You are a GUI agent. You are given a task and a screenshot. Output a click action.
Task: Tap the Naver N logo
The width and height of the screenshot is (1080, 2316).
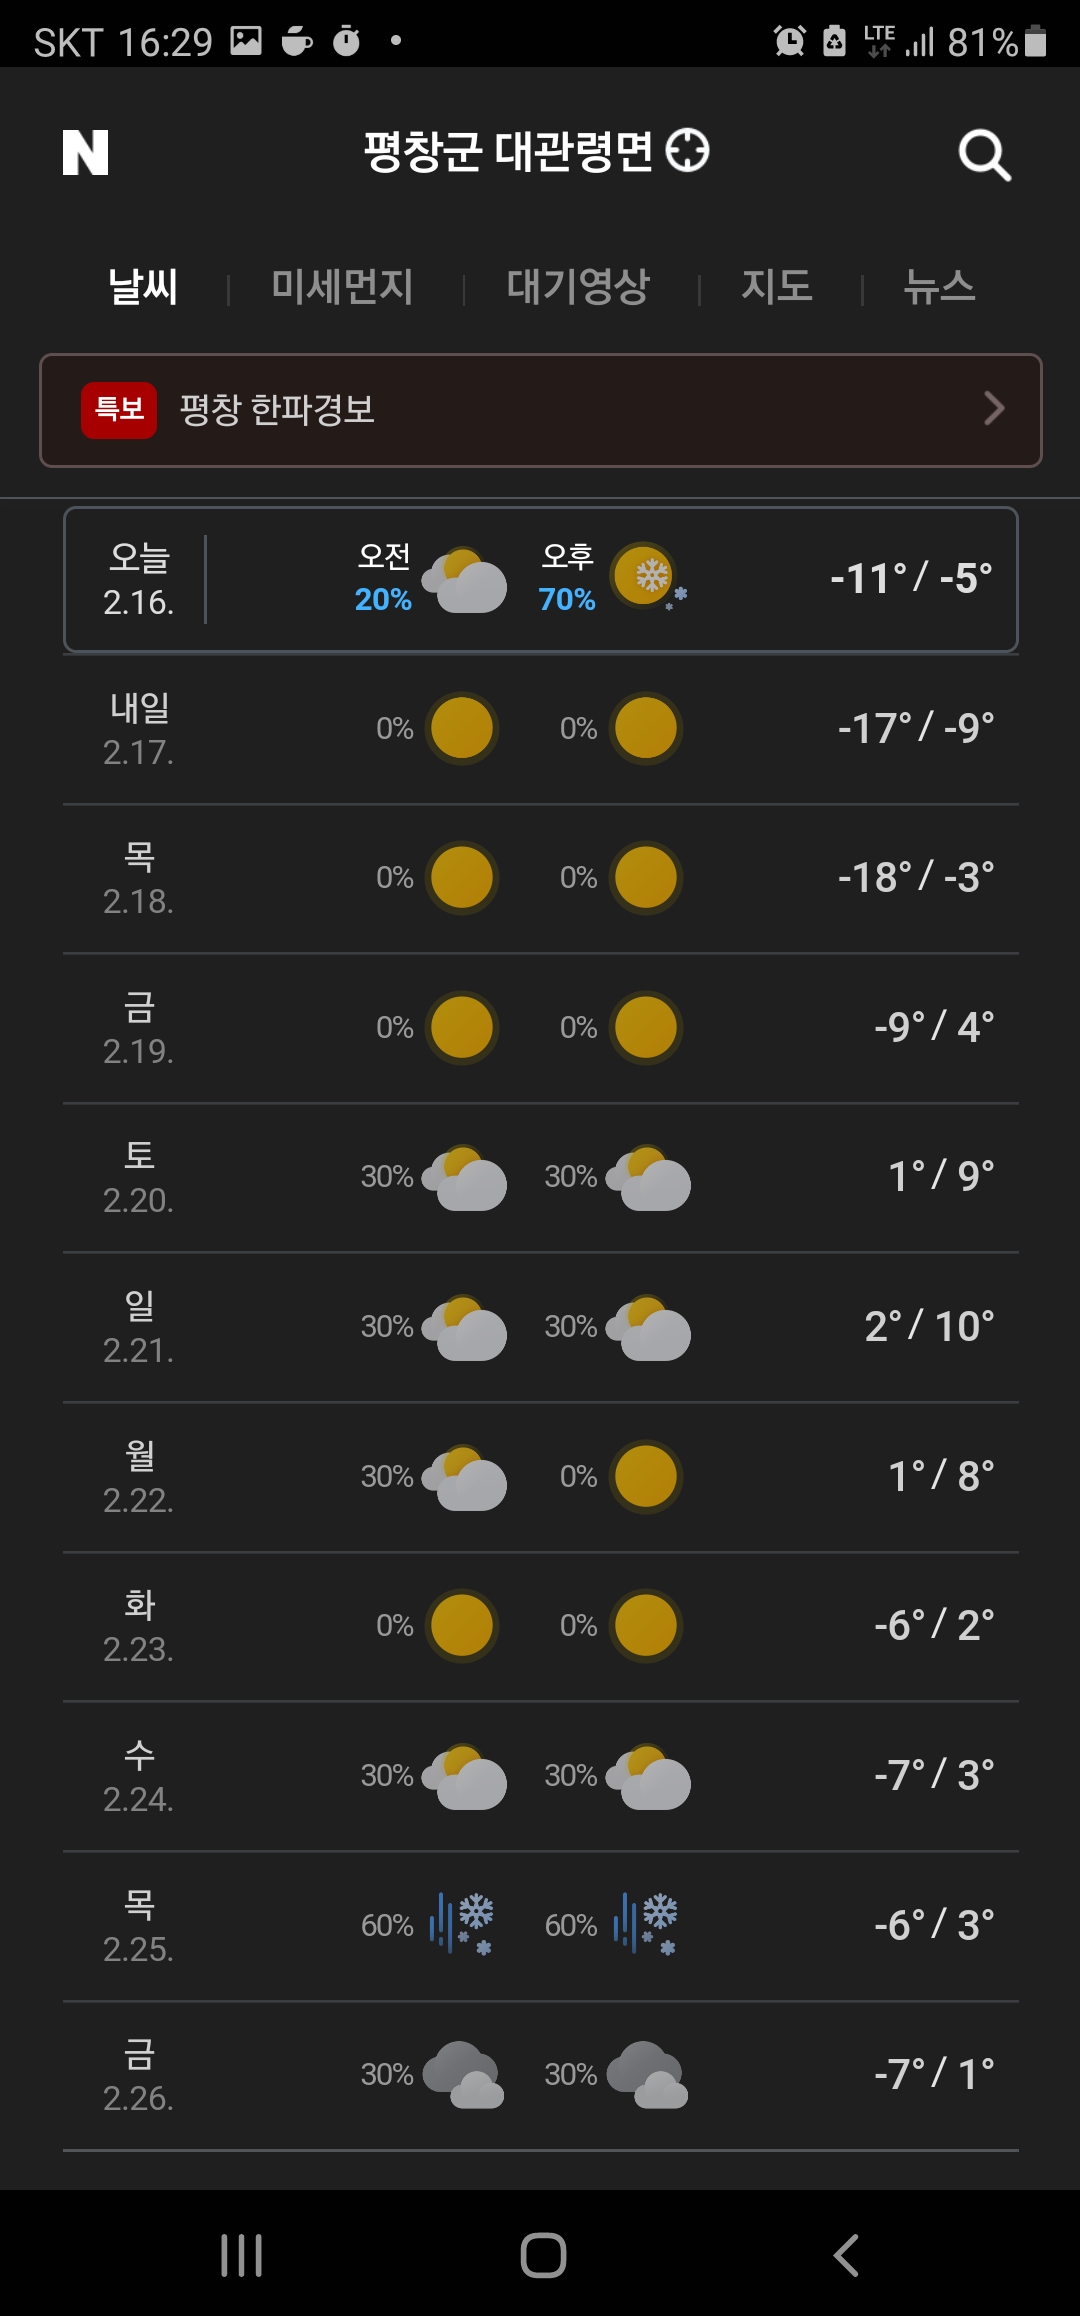(86, 153)
